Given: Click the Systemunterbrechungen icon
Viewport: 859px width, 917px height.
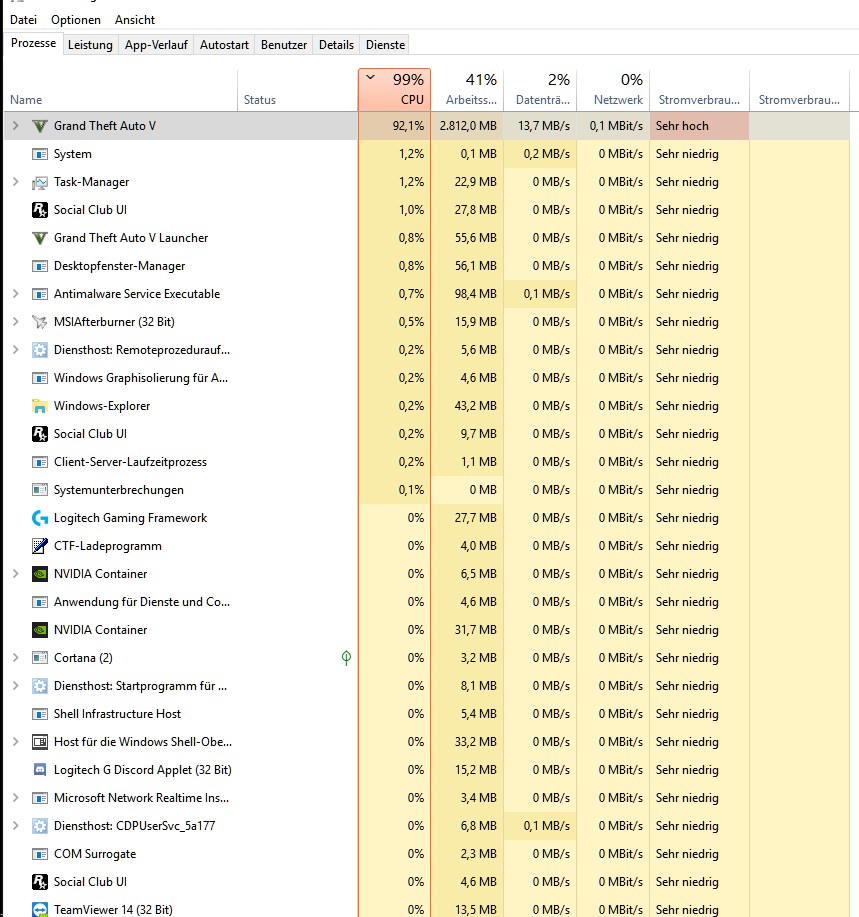Looking at the screenshot, I should (39, 490).
